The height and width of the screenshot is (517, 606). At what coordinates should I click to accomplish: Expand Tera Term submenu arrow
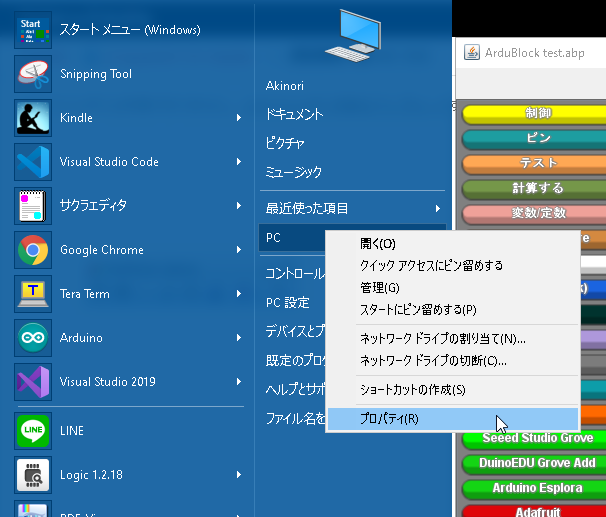click(239, 294)
